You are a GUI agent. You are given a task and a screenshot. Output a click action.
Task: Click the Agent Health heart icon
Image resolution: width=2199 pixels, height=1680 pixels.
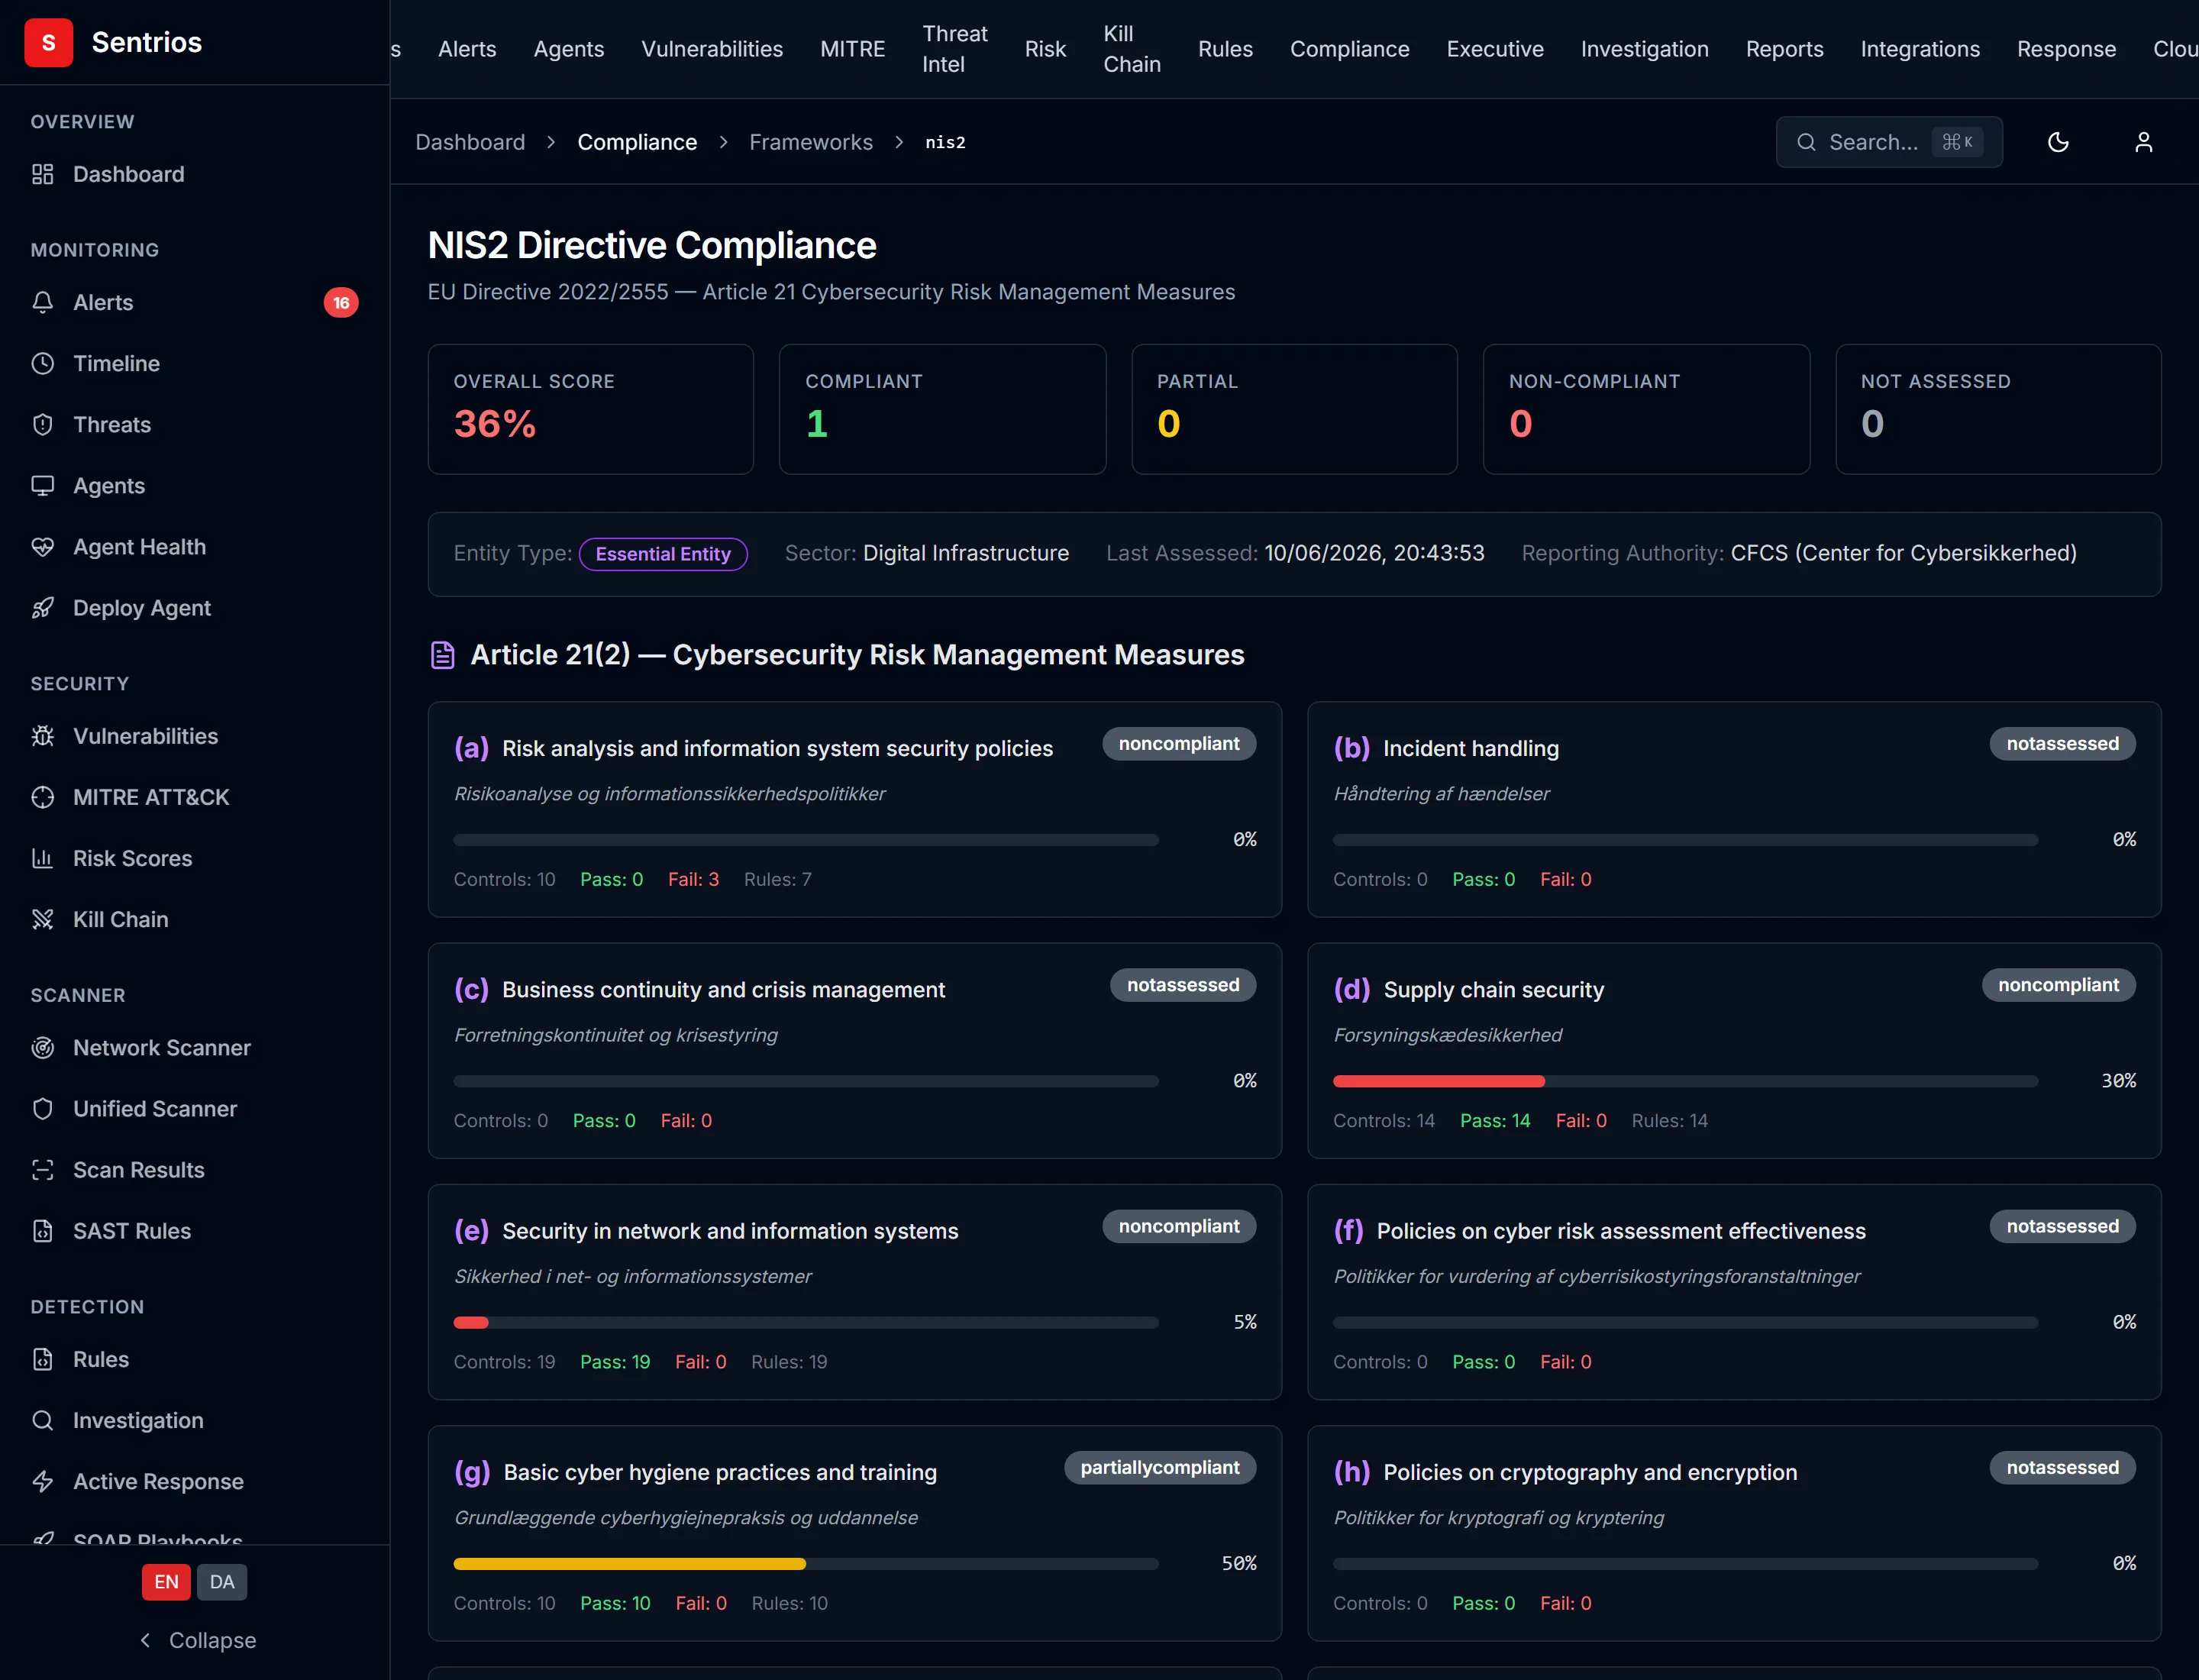pyautogui.click(x=42, y=546)
